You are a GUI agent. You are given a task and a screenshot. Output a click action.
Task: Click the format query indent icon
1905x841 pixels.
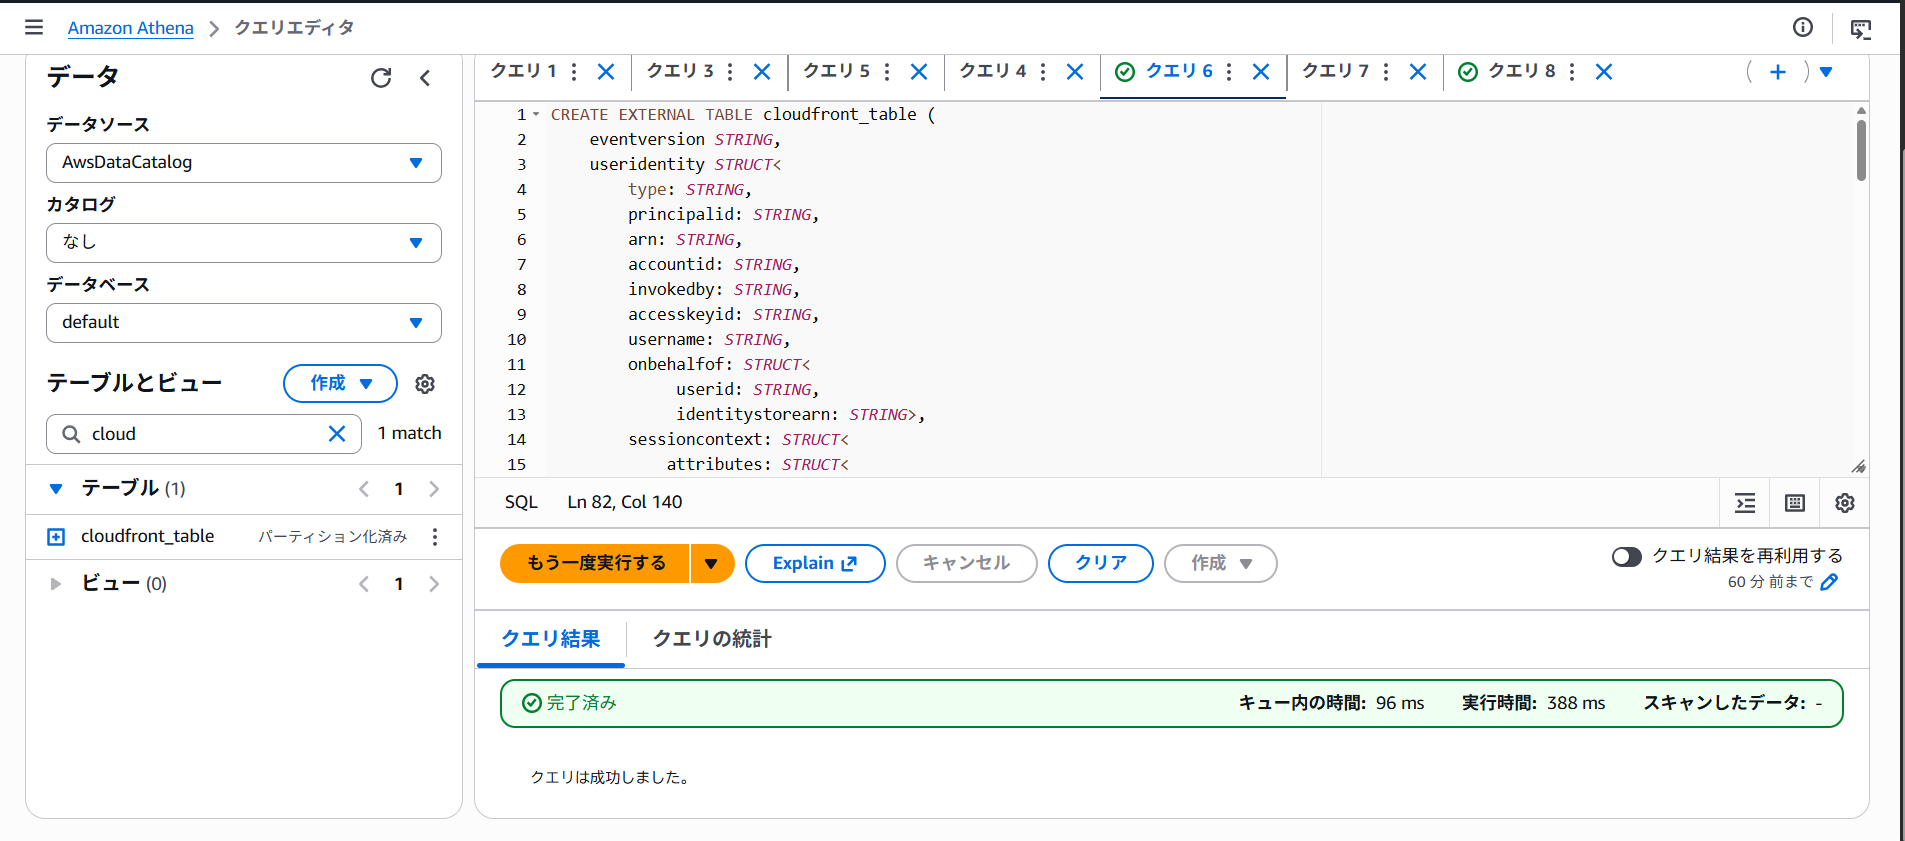click(x=1745, y=503)
